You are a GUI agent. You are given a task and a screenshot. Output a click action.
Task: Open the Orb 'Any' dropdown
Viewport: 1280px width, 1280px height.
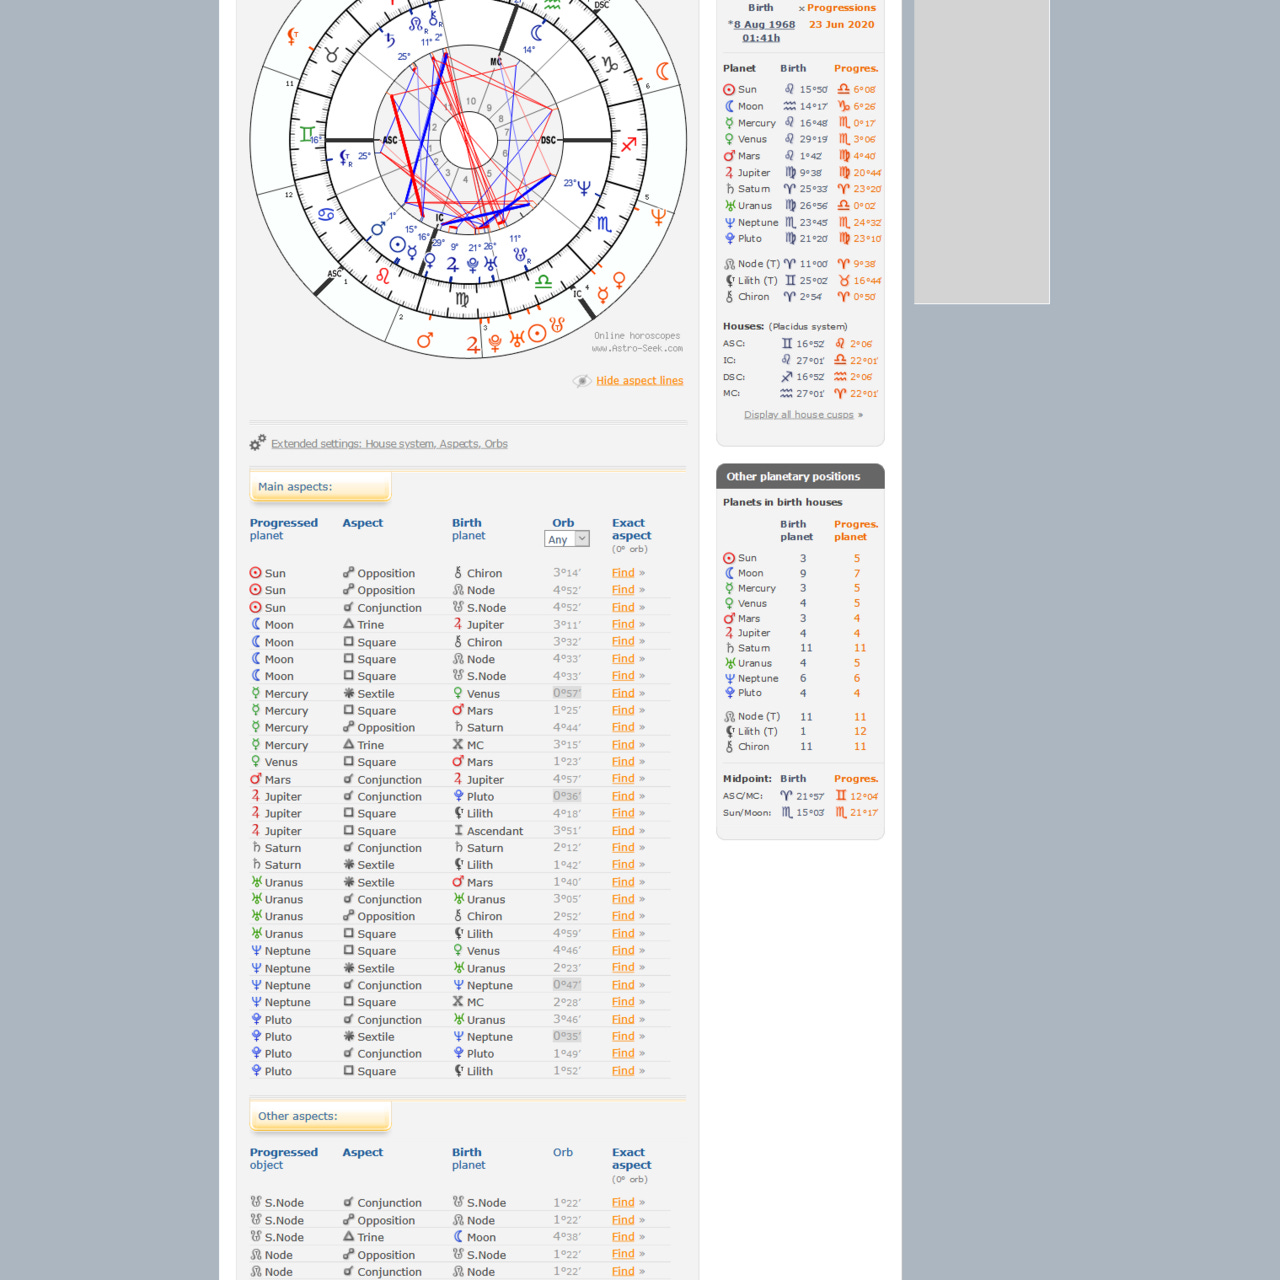(567, 539)
